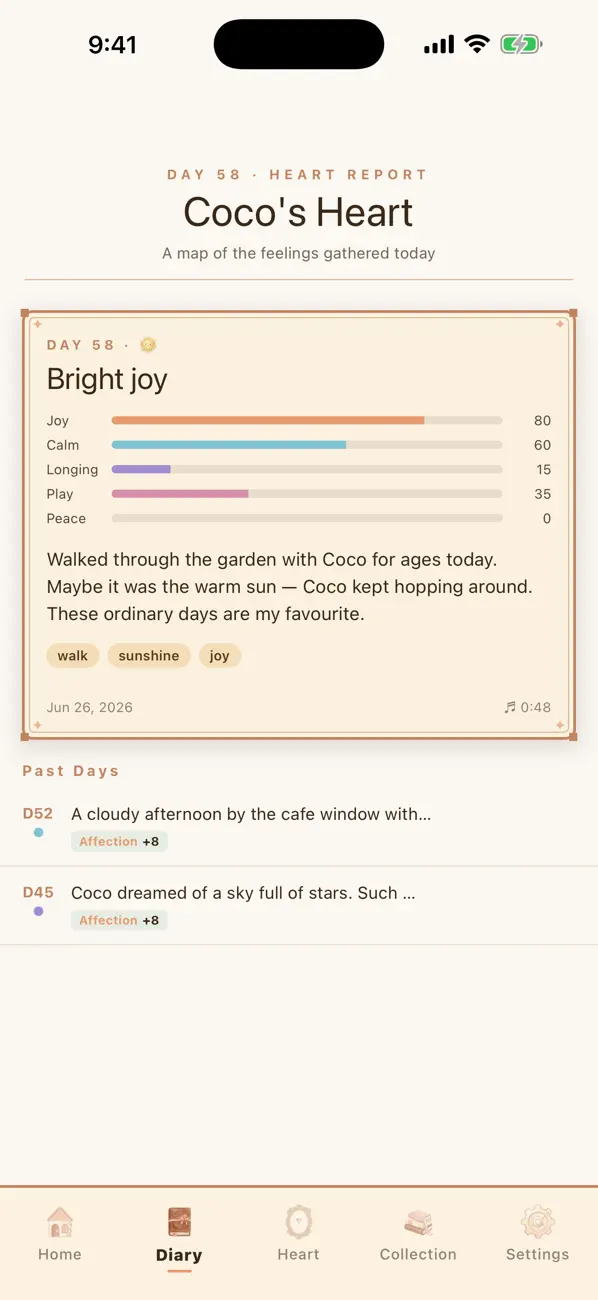Tap the sun mood icon beside Day 58
This screenshot has height=1300, width=598.
click(x=149, y=345)
